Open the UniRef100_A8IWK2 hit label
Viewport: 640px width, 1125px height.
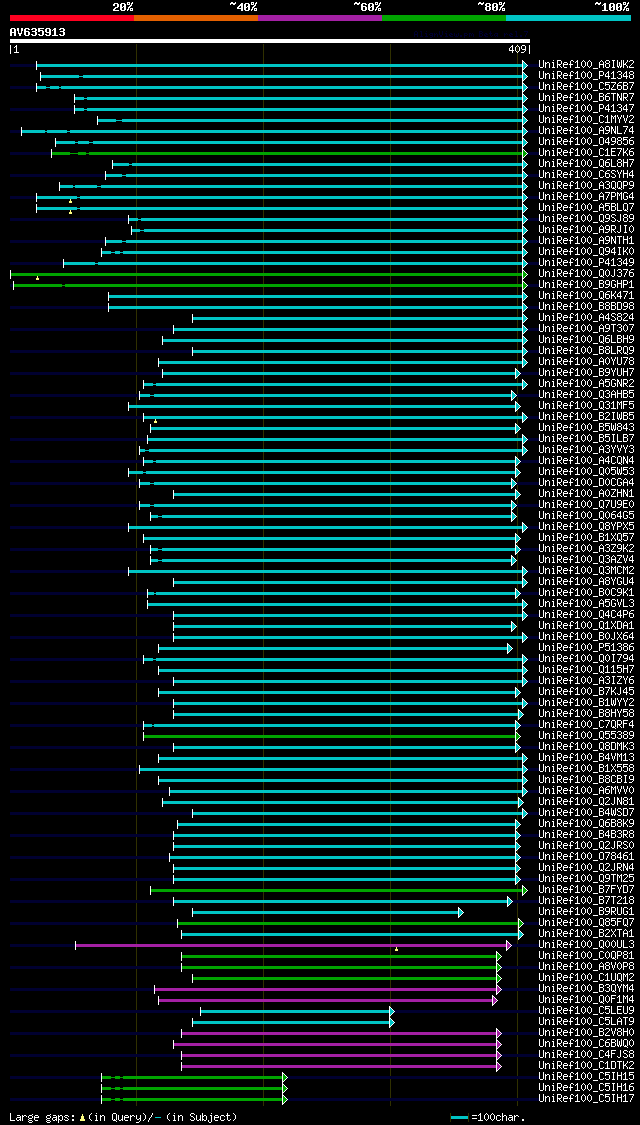click(586, 65)
